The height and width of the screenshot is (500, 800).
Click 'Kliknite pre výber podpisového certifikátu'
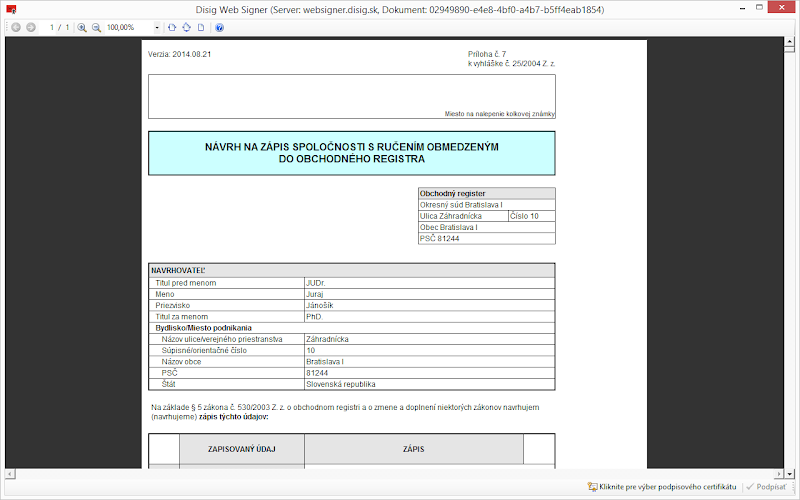click(x=667, y=487)
